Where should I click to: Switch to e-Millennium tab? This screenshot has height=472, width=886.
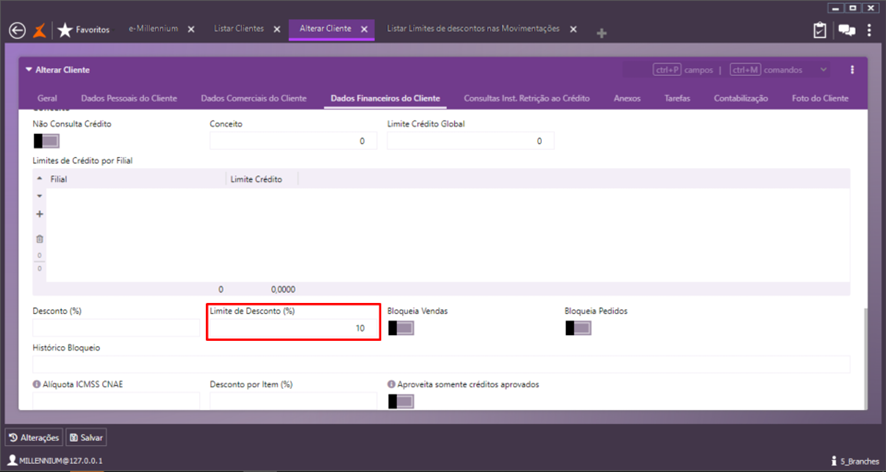[153, 29]
